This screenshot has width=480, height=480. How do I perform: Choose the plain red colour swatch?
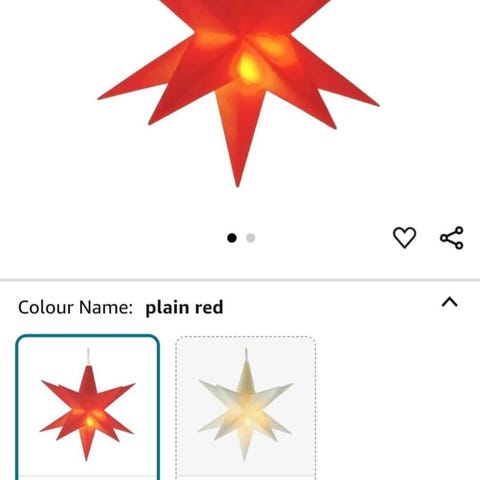click(88, 407)
